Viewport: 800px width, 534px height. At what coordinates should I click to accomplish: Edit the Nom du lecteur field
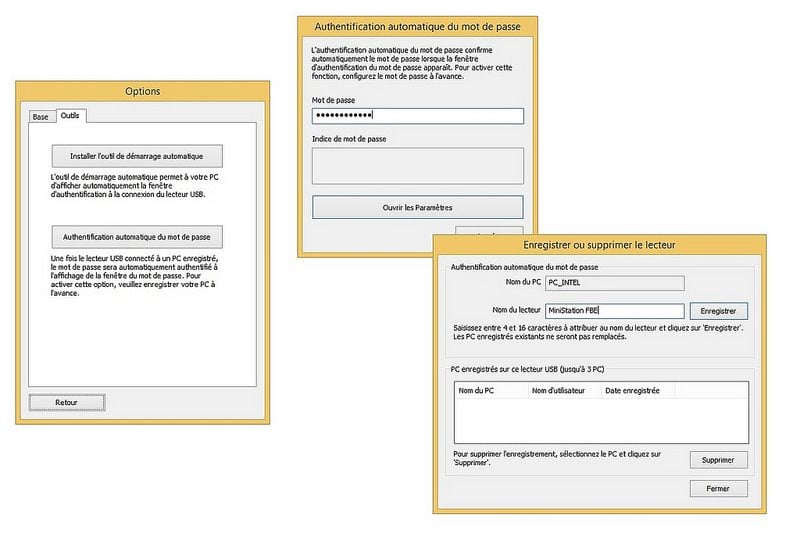[x=615, y=311]
